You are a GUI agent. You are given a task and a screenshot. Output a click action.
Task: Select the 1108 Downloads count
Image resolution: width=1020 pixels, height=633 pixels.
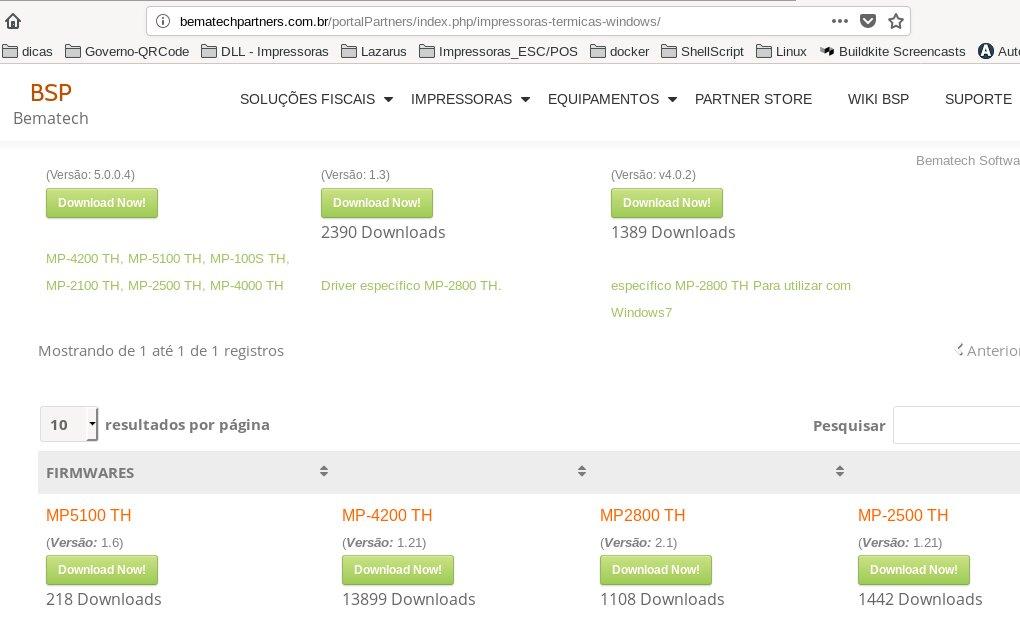[x=662, y=599]
